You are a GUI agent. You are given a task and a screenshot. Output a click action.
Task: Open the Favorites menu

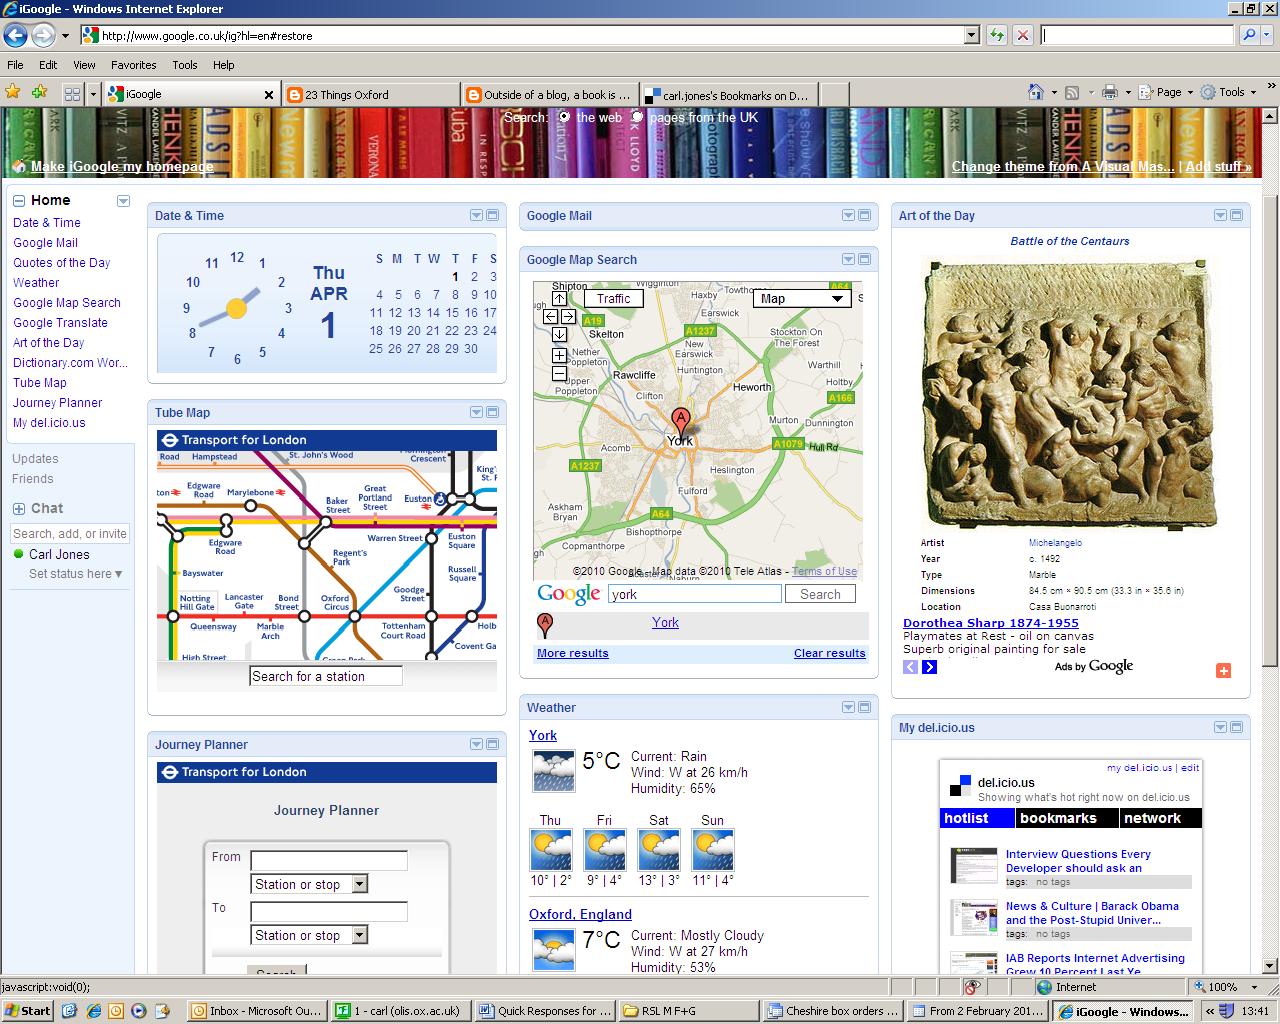click(x=133, y=65)
